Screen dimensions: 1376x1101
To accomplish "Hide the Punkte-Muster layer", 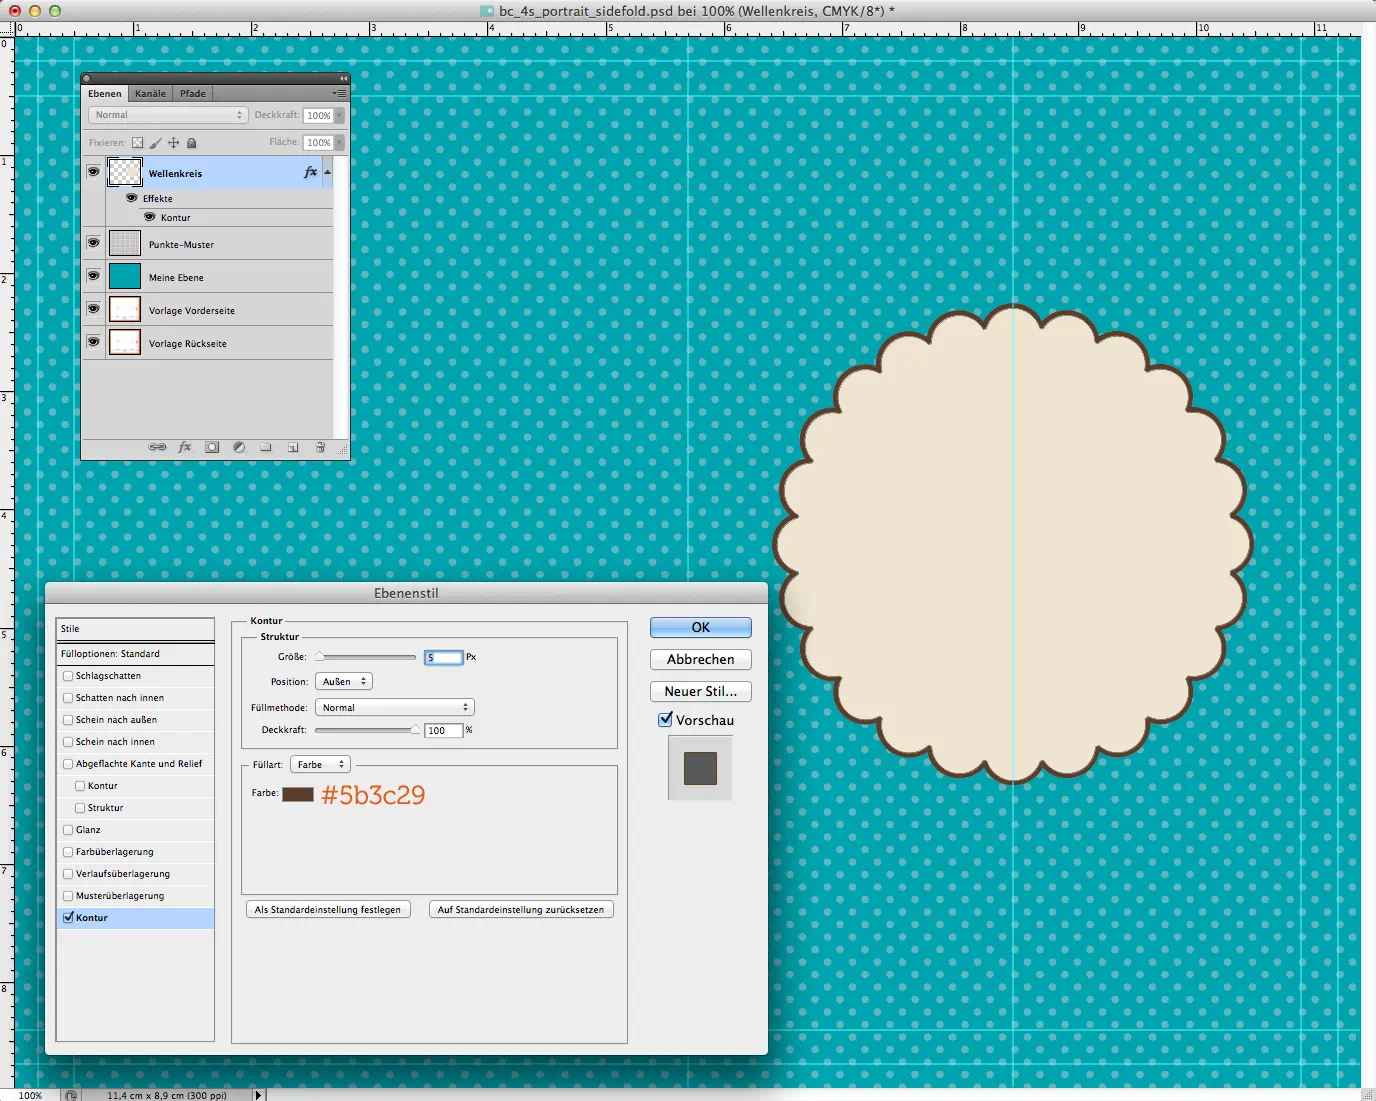I will 93,243.
